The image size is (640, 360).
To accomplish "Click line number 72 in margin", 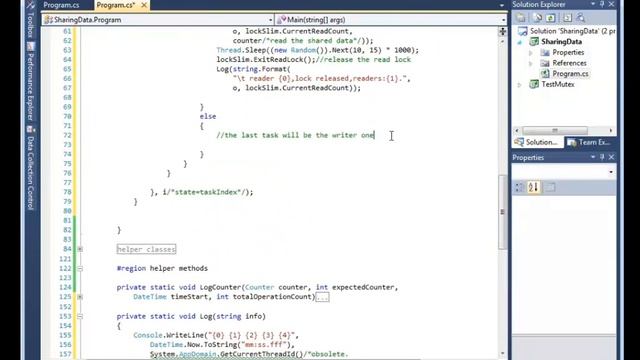I will coord(67,135).
